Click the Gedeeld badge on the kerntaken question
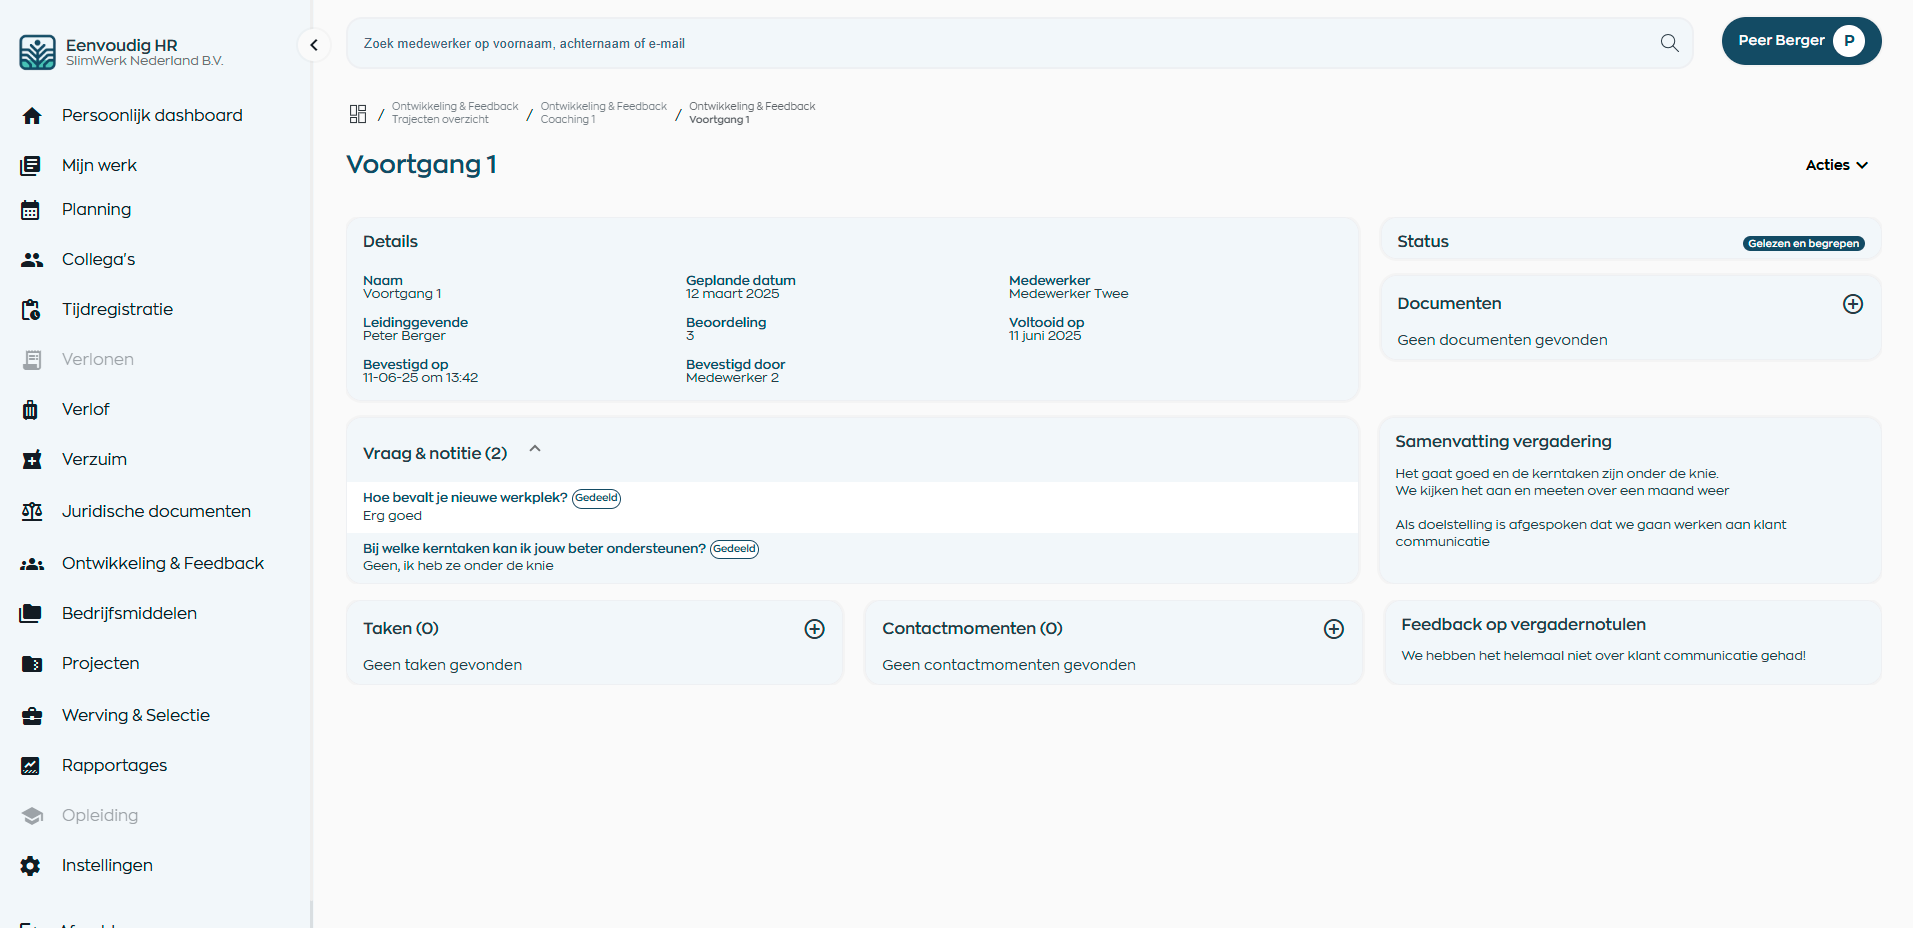 point(734,549)
